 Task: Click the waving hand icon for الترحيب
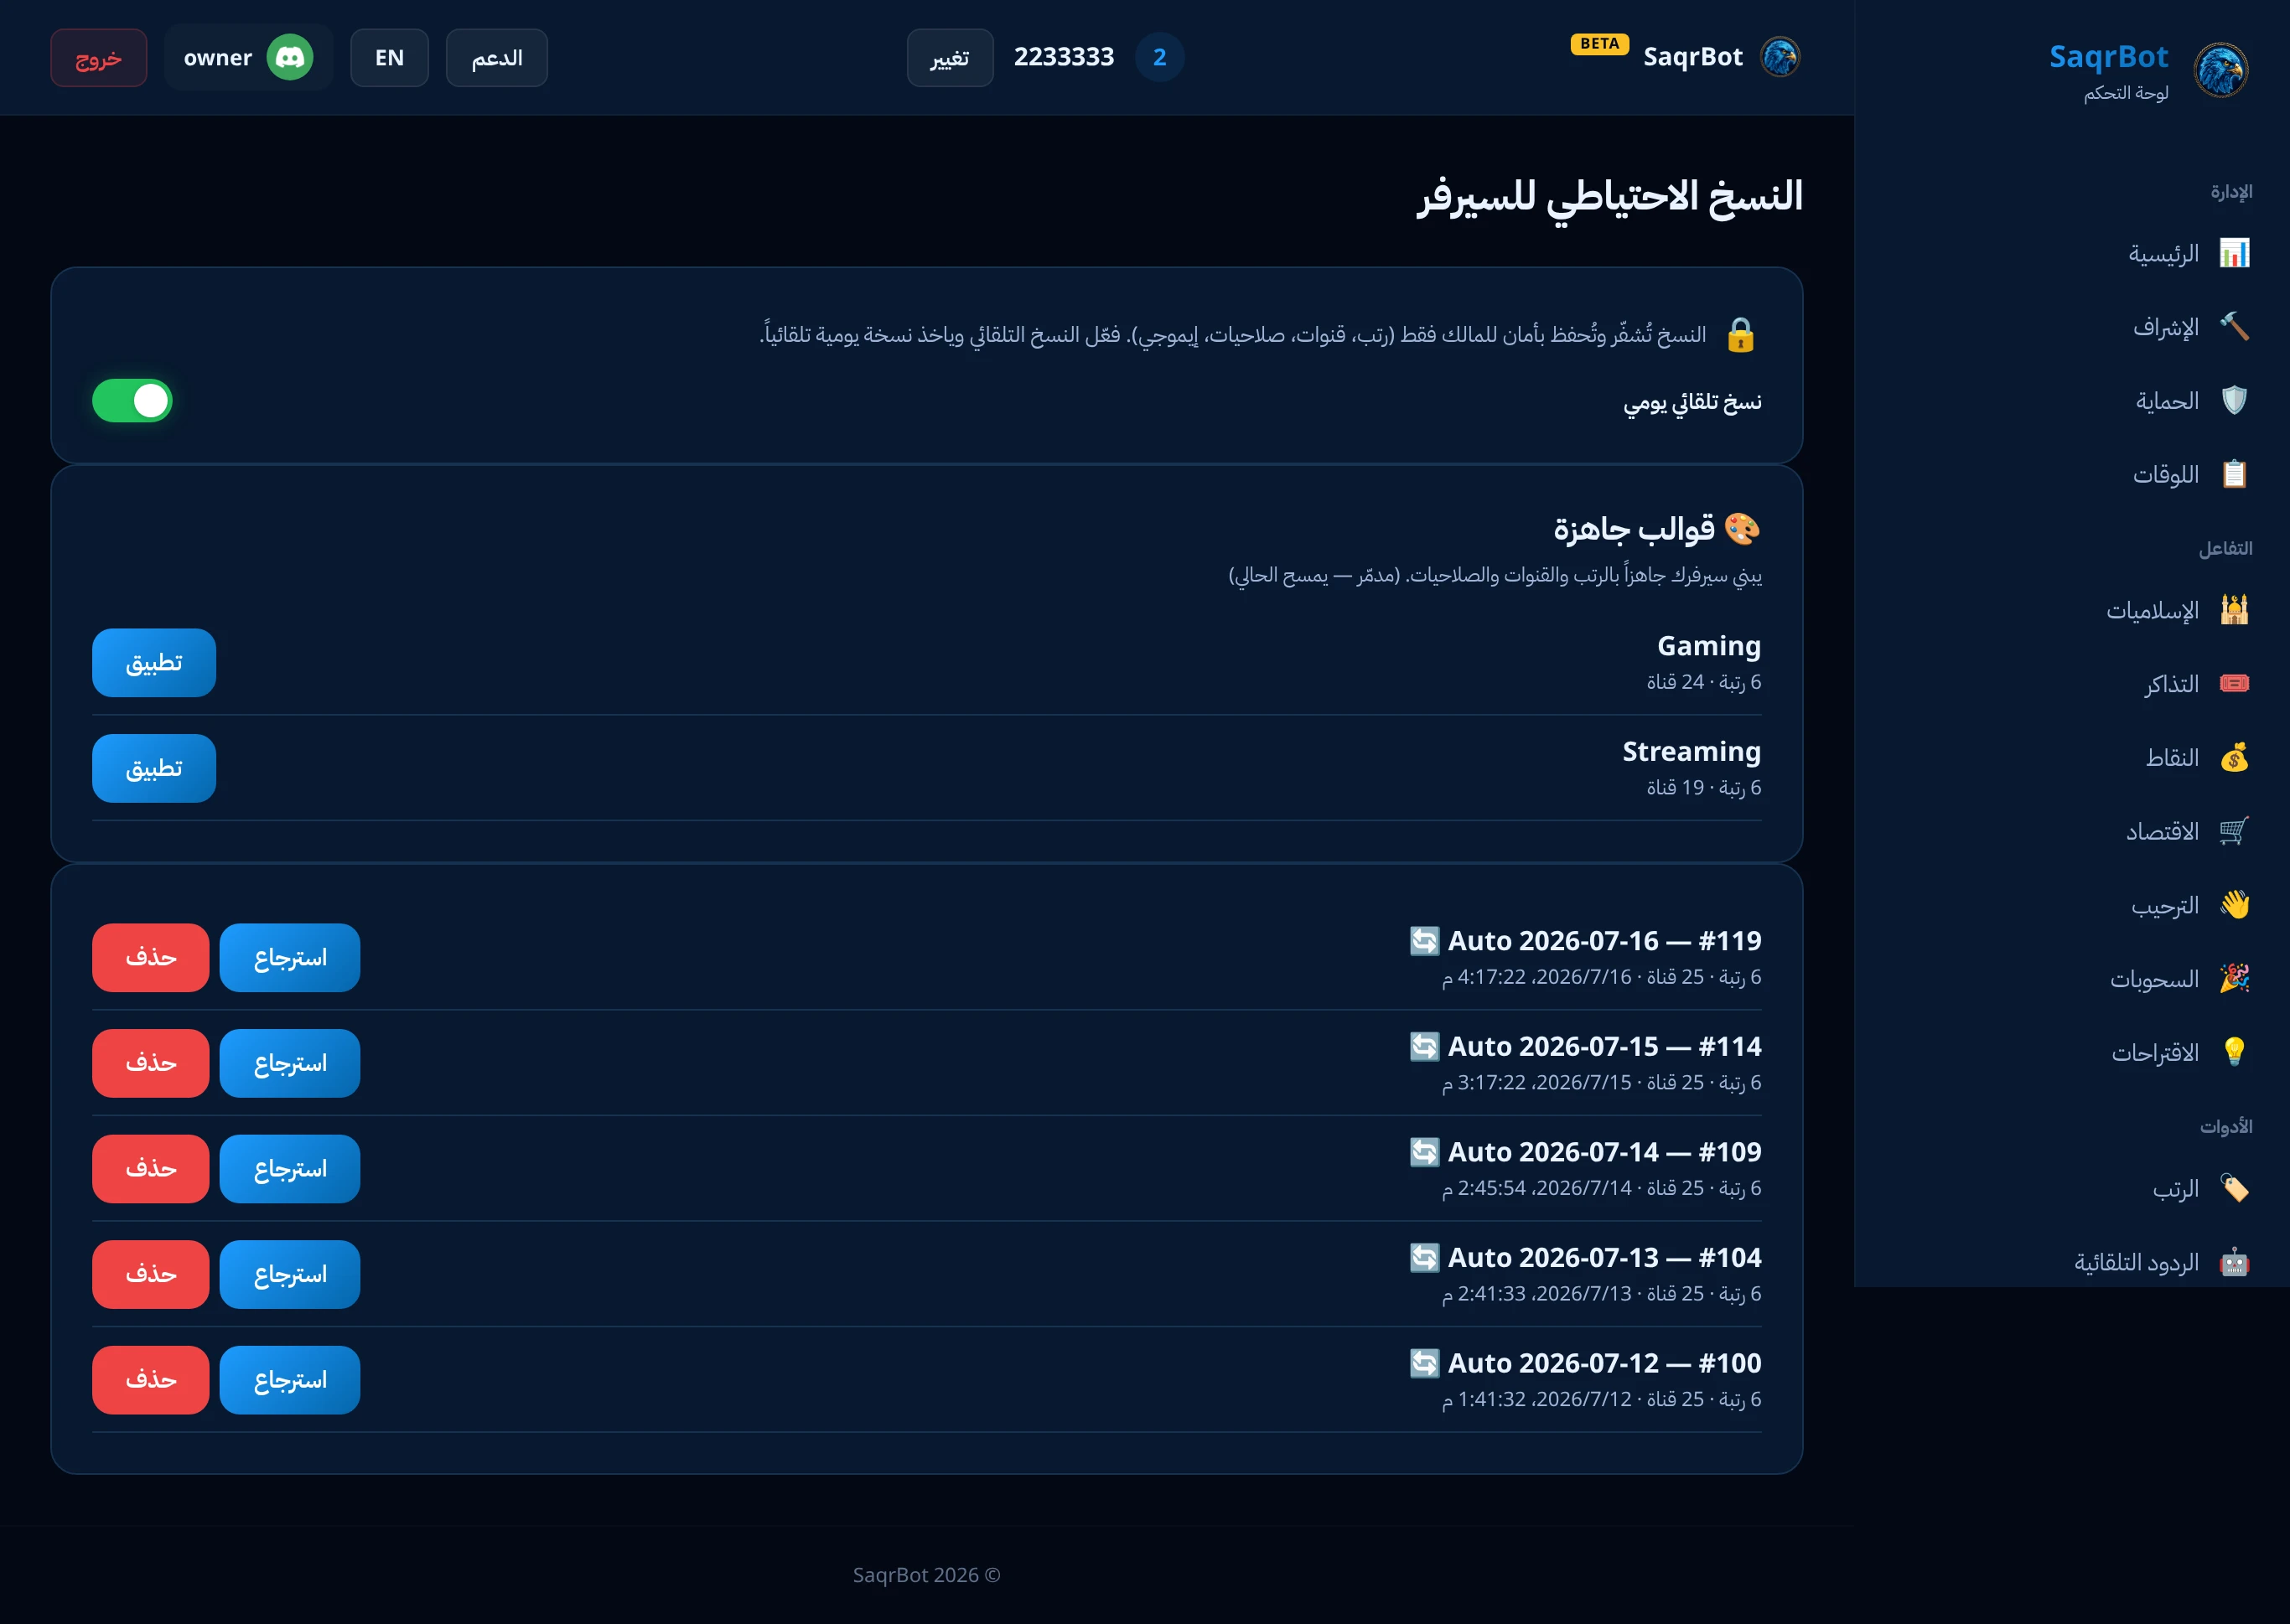point(2234,904)
